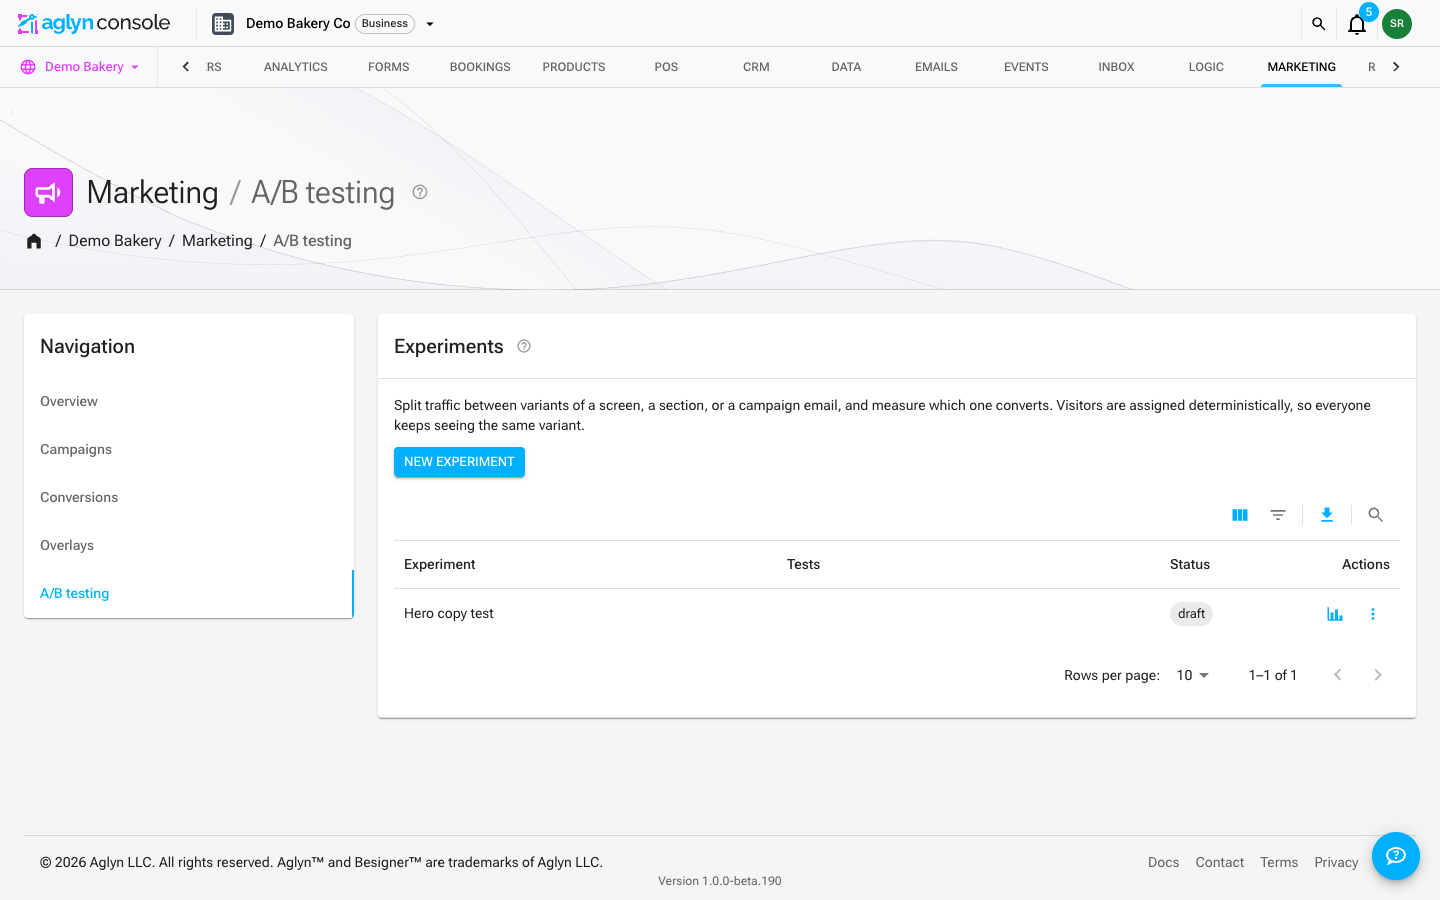Open the Privacy footer link

[x=1336, y=862]
